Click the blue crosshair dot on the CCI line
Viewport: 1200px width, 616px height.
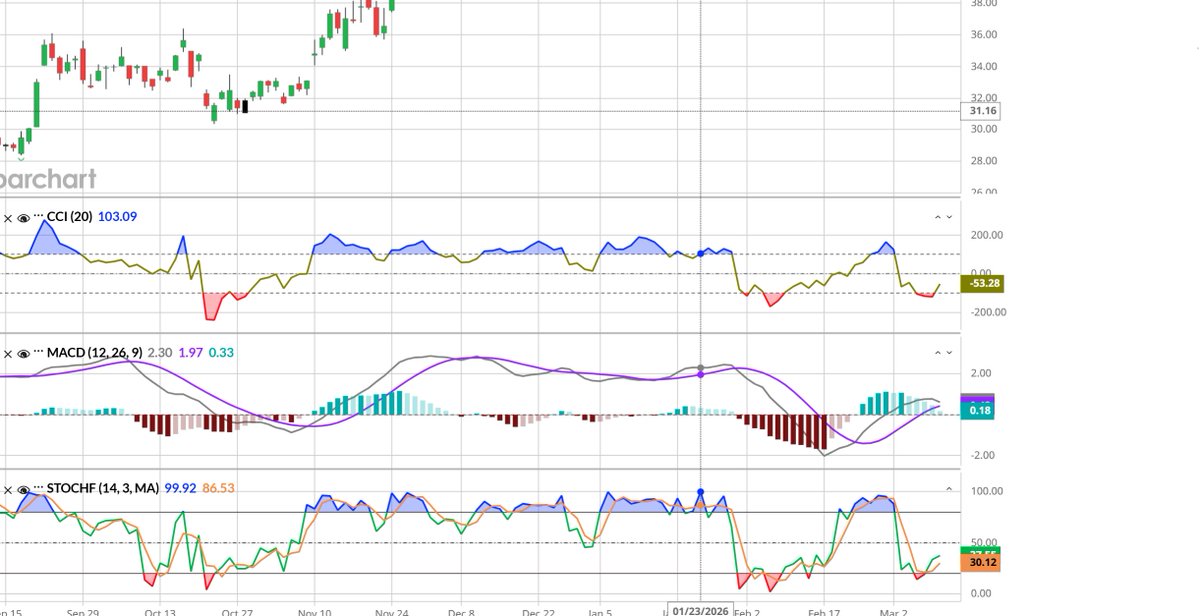coord(700,253)
